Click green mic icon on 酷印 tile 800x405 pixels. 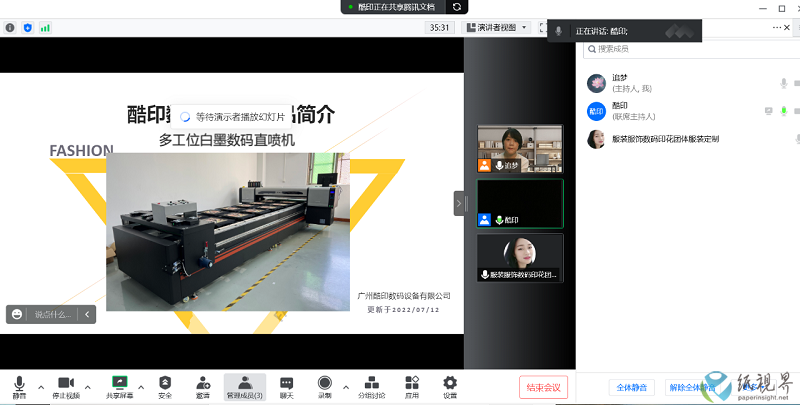tap(498, 220)
